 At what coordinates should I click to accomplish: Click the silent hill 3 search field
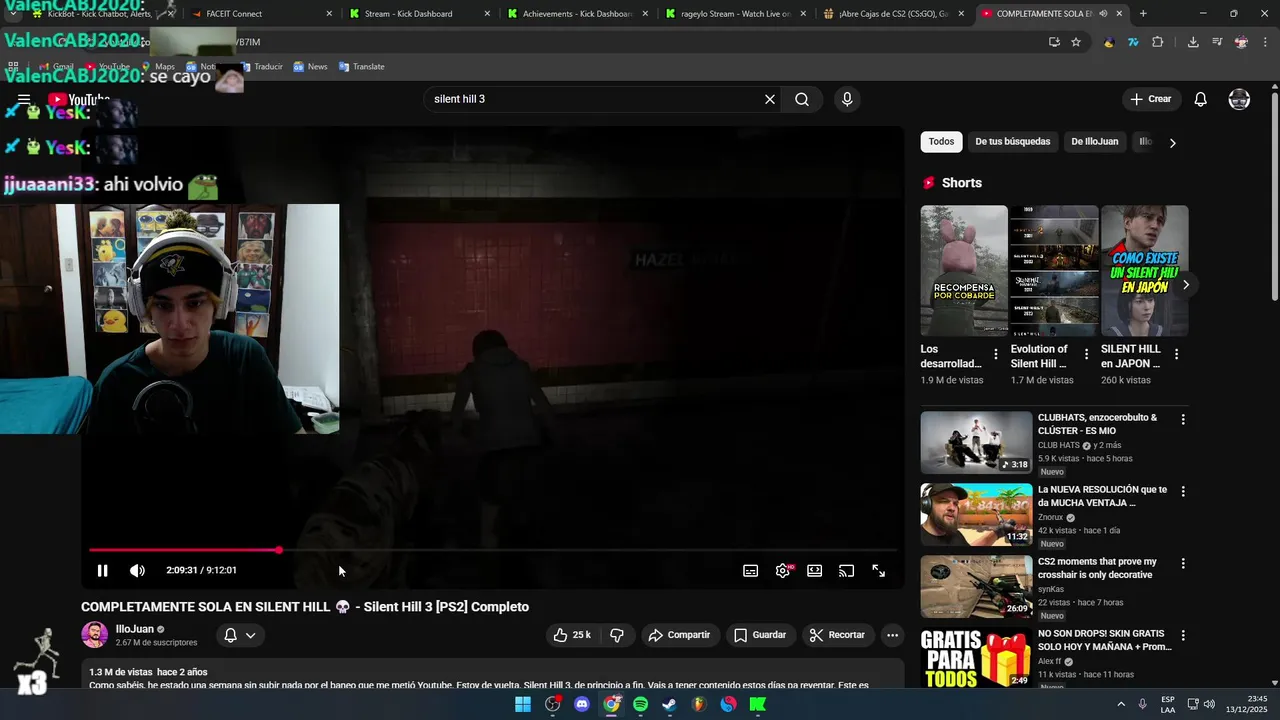click(x=595, y=99)
